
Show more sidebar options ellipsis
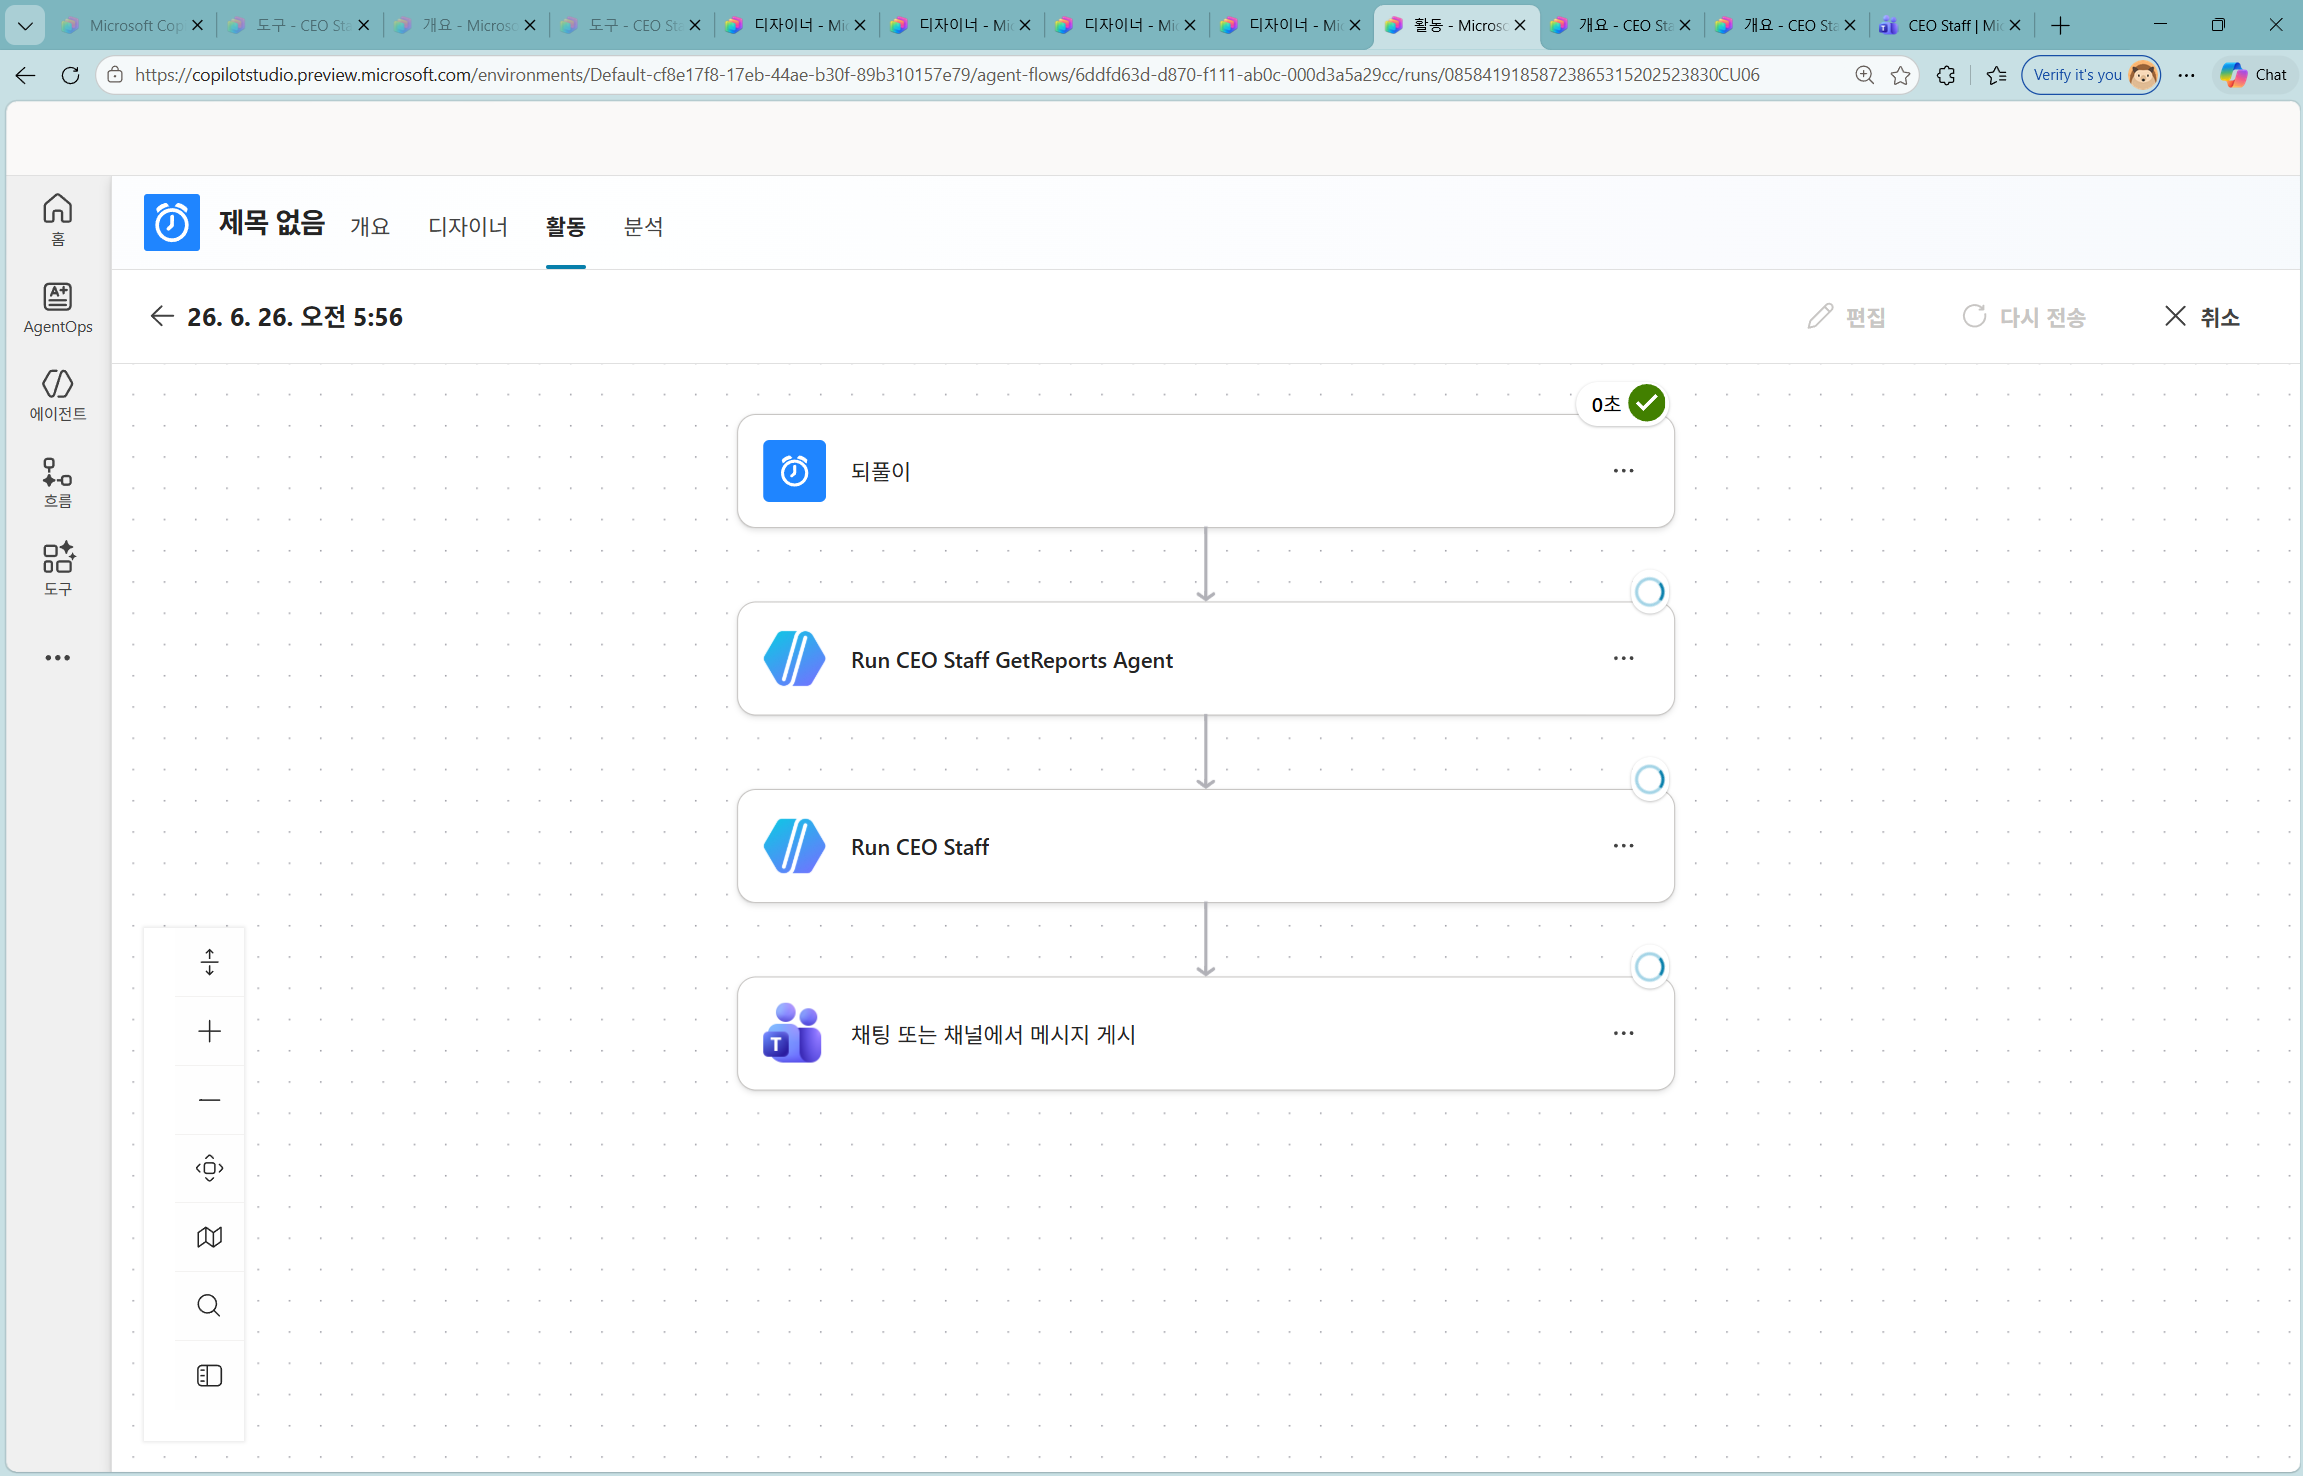point(58,658)
